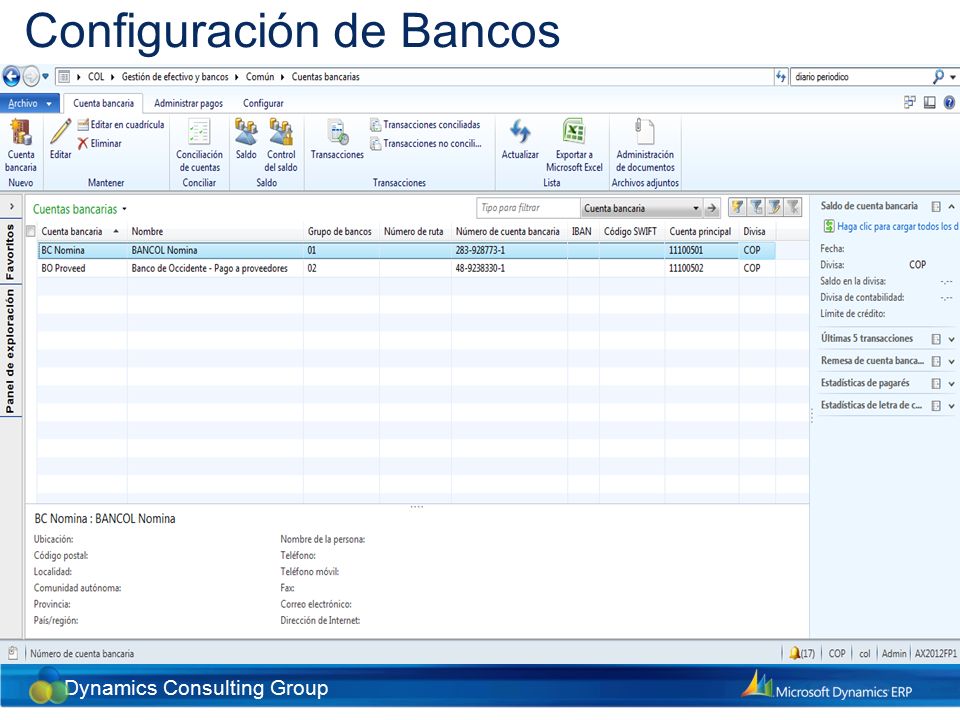Sort by Nombre column header
This screenshot has height=720, width=960.
(214, 231)
